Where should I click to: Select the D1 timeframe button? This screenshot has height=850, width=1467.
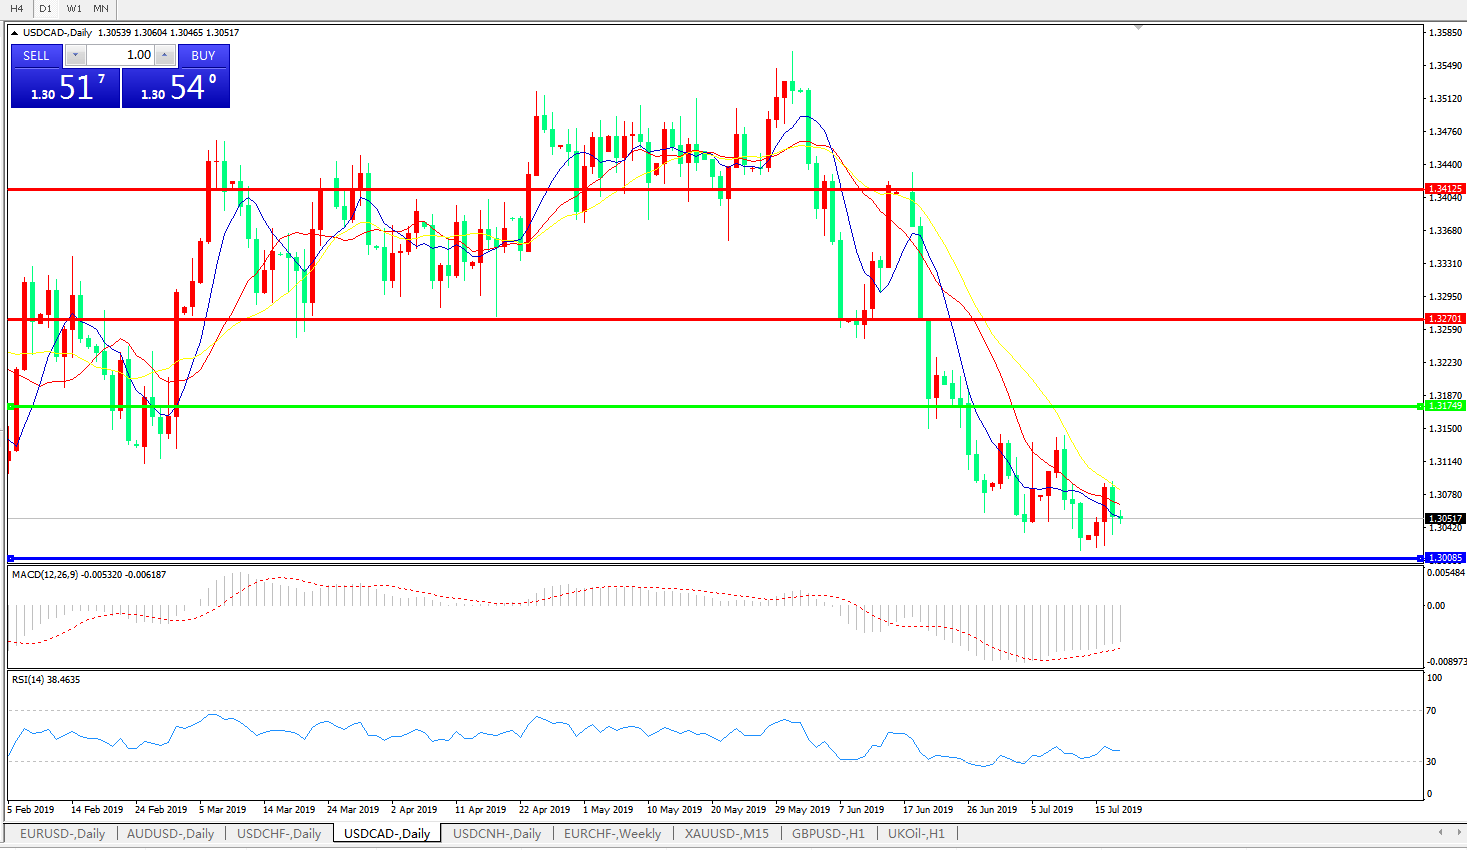45,8
